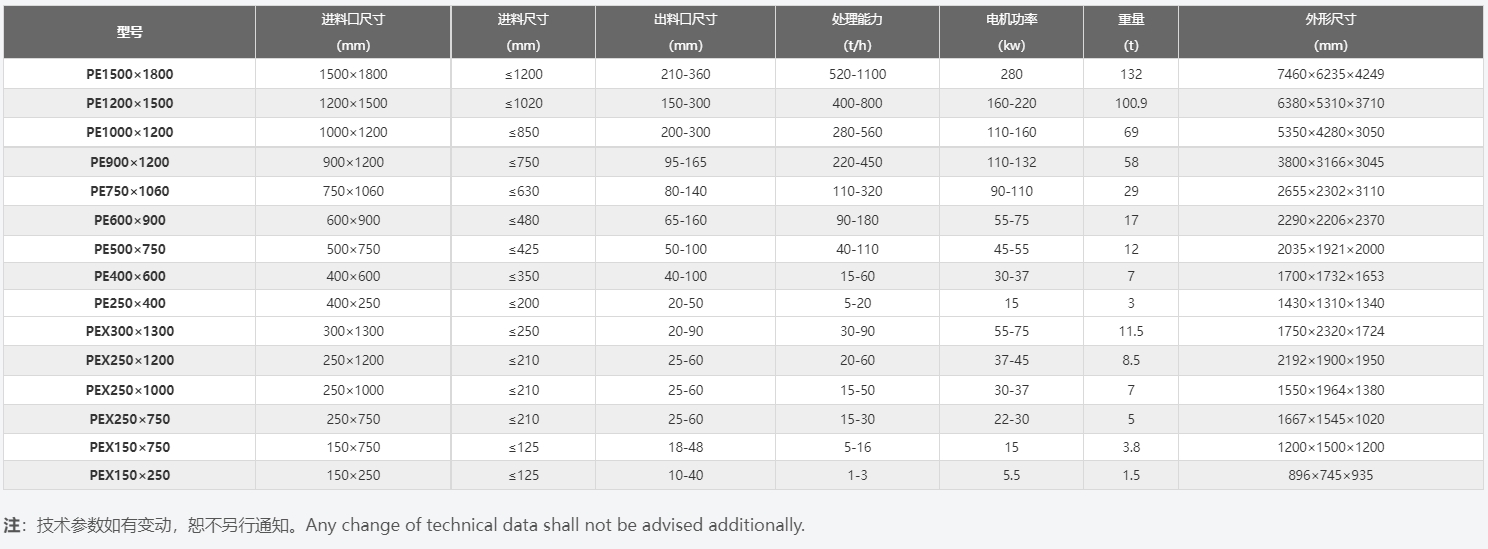The image size is (1488, 549).
Task: Click the PE1200×1500 model name
Action: pyautogui.click(x=129, y=103)
